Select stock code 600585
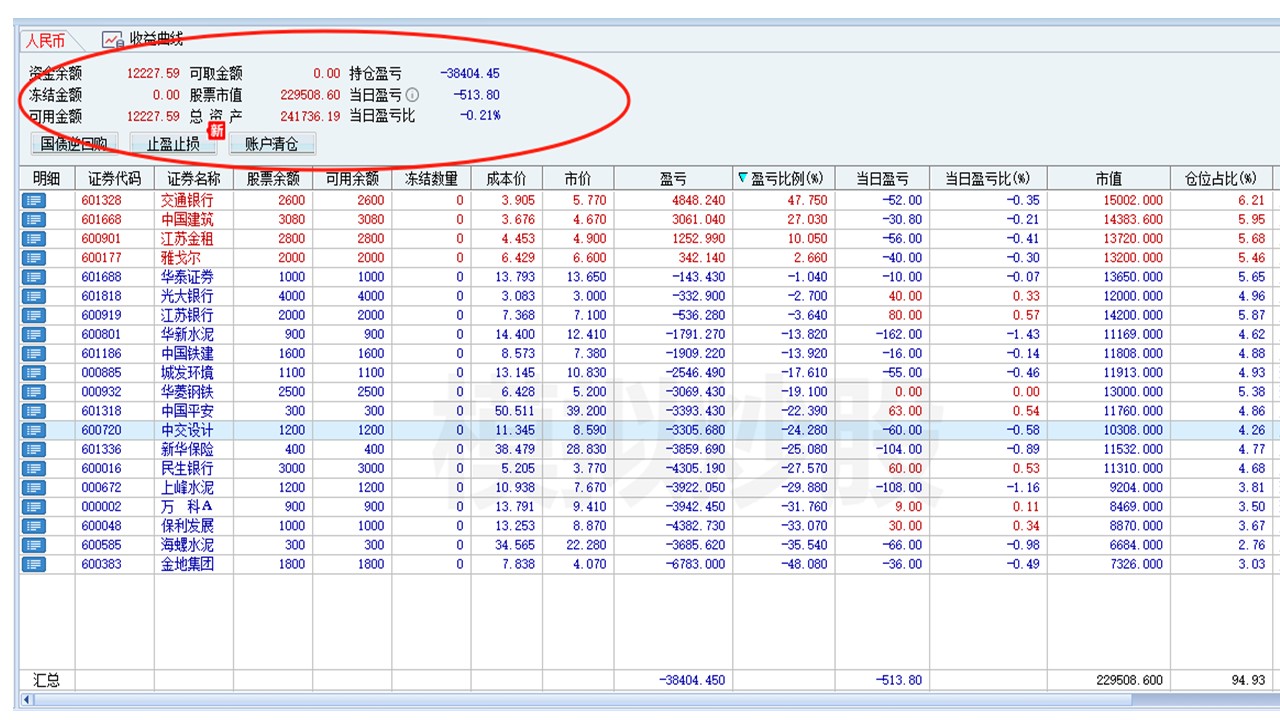This screenshot has width=1280, height=720. tap(101, 545)
